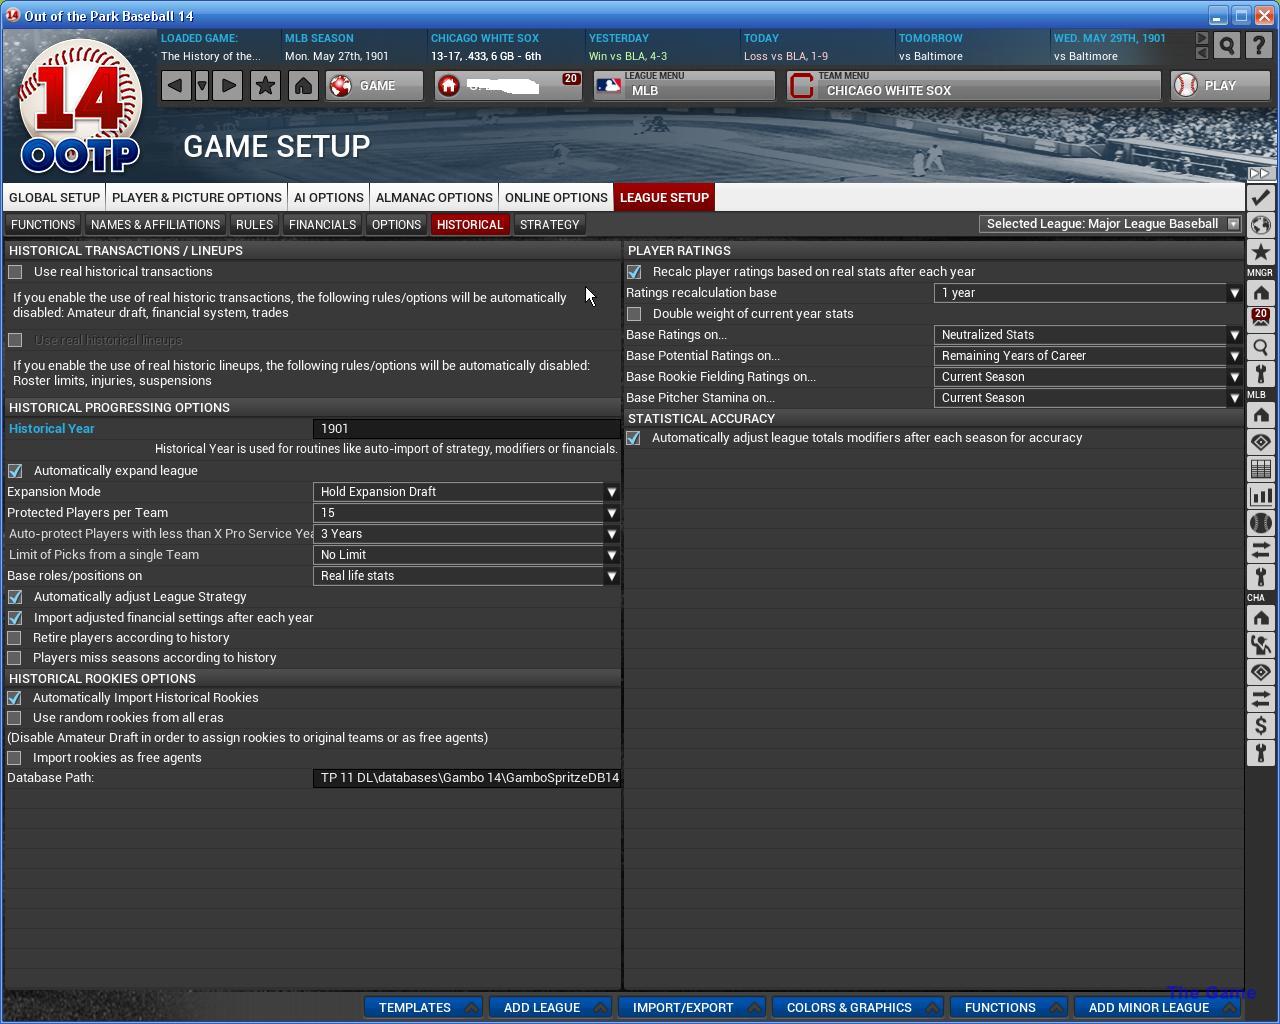Click the Historical Year input field
This screenshot has height=1024, width=1280.
[465, 429]
